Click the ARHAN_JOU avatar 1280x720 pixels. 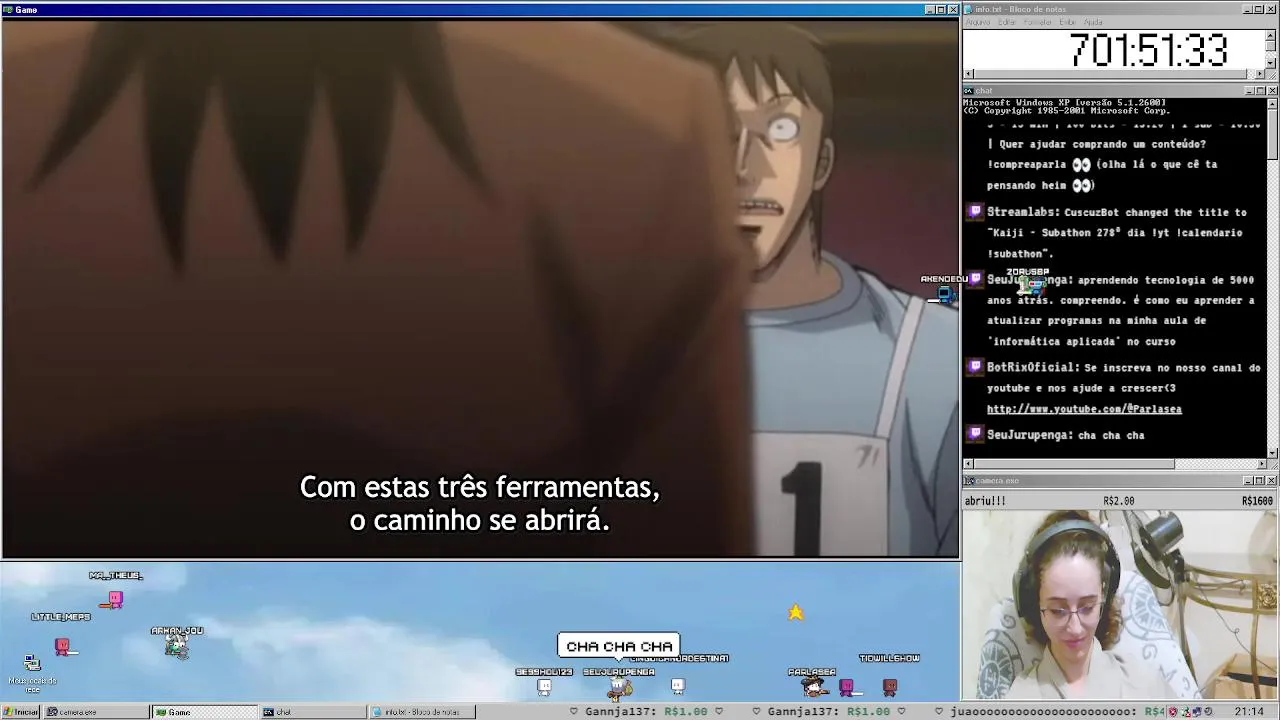[x=177, y=647]
